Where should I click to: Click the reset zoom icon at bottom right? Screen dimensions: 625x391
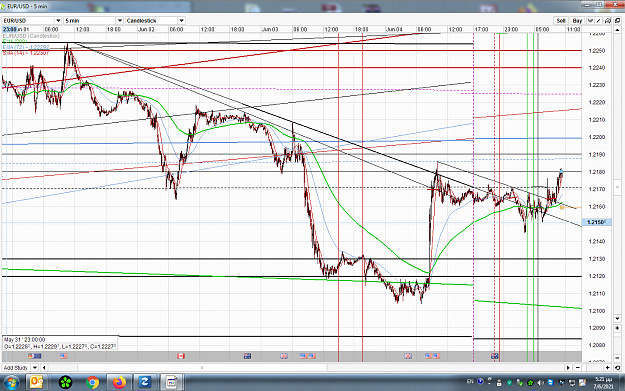click(x=617, y=367)
